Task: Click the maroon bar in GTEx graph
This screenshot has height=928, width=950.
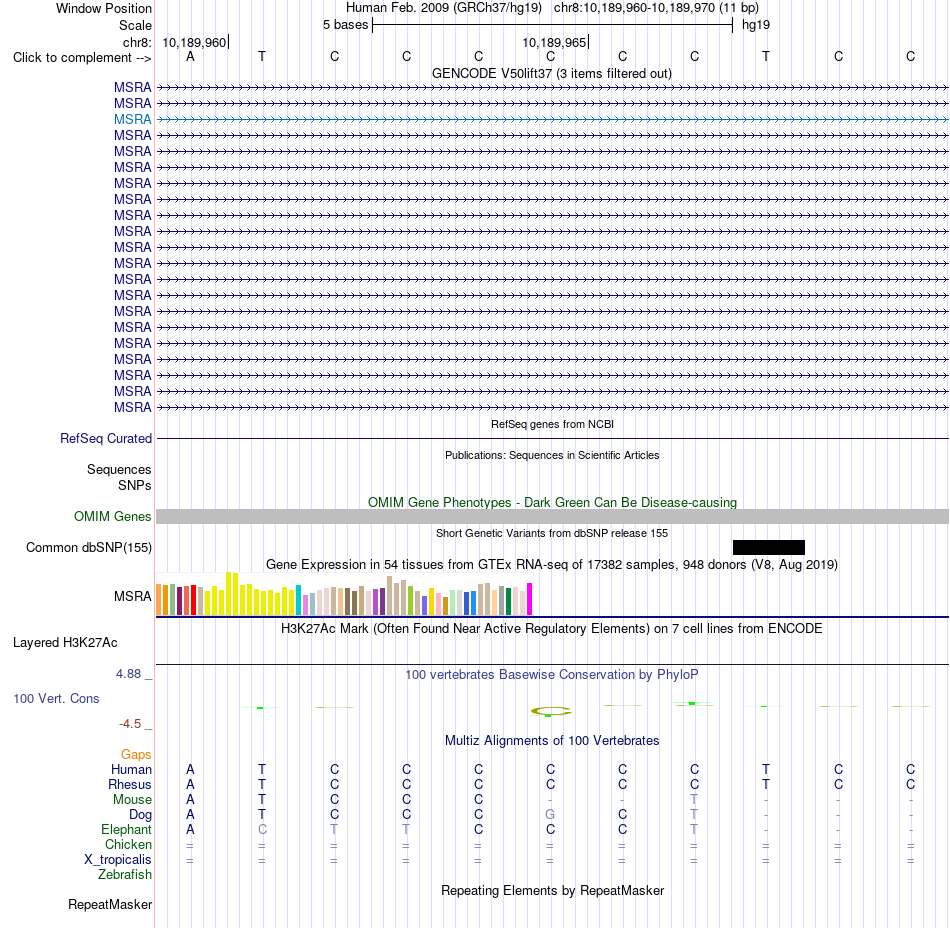Action: pos(179,601)
